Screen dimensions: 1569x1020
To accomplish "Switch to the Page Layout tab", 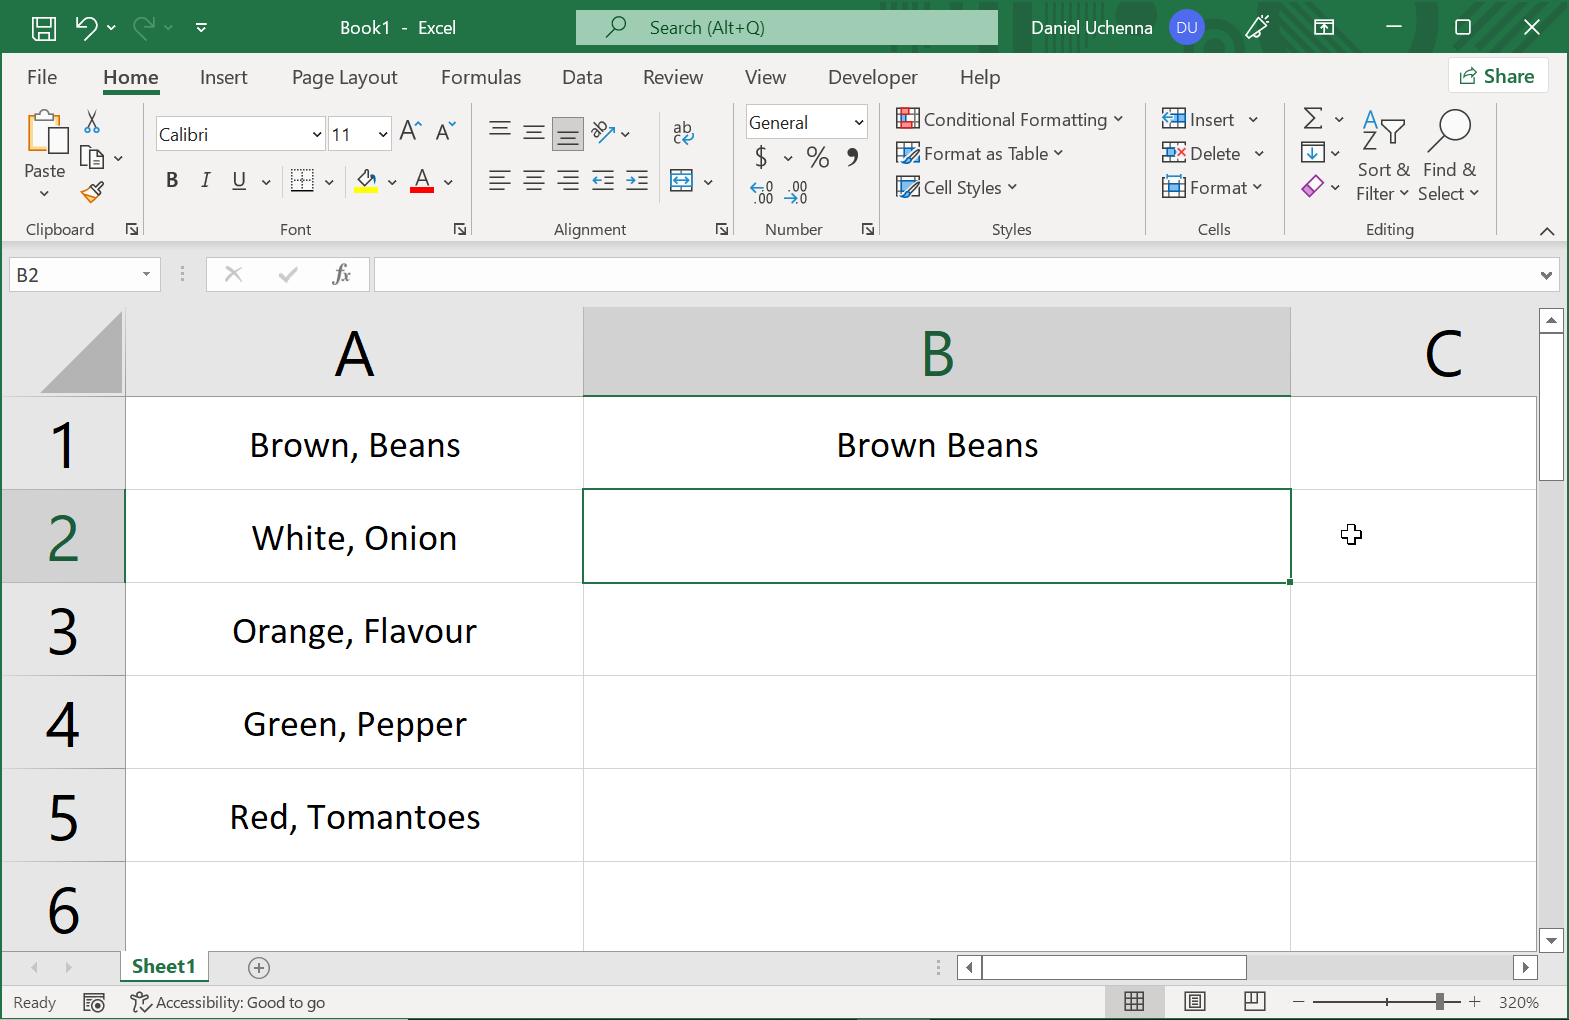I will pos(344,77).
